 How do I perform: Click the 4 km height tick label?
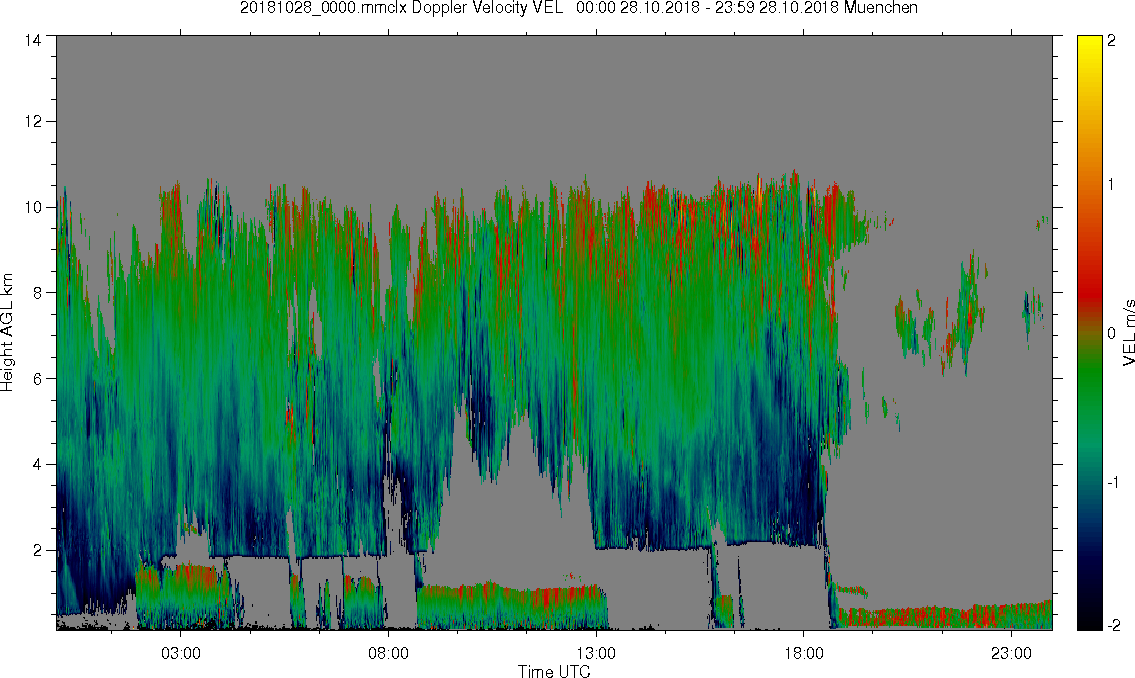coord(38,465)
